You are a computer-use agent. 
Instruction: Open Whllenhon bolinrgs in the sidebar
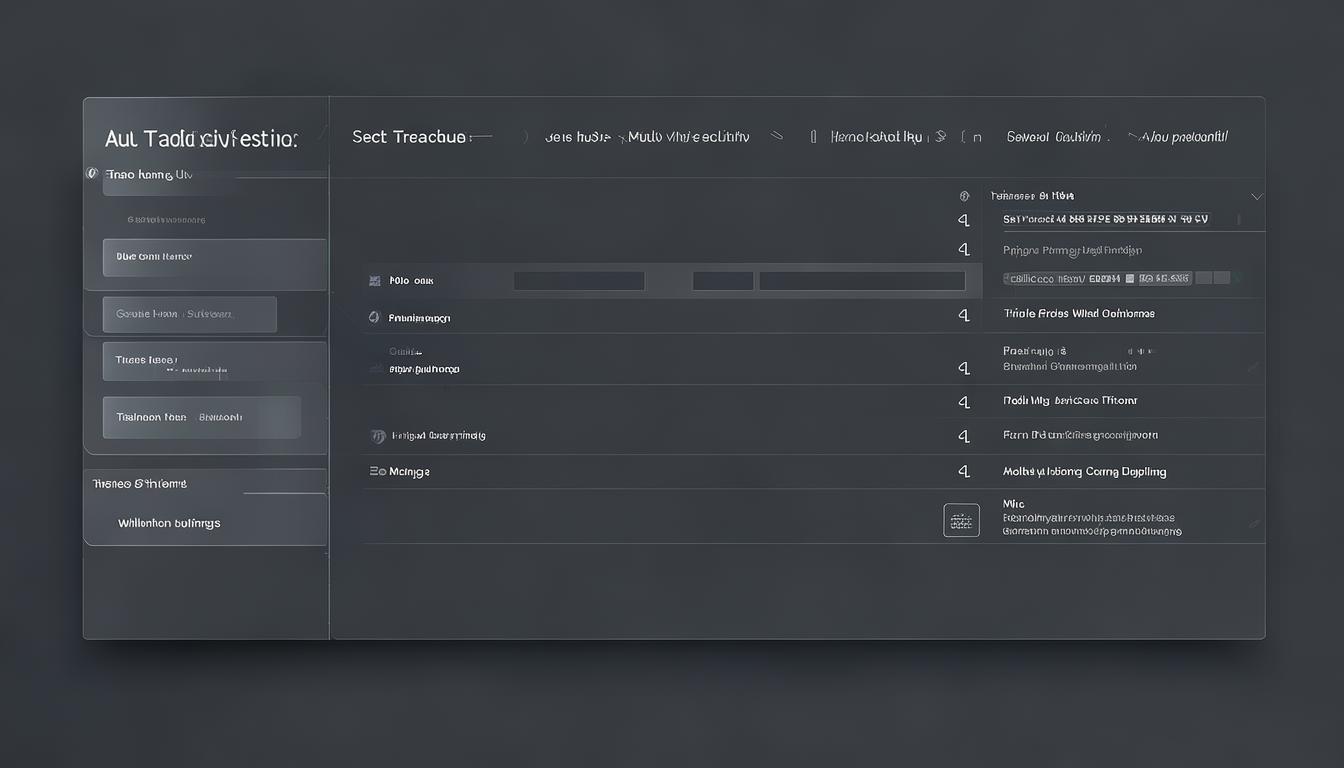tap(169, 523)
